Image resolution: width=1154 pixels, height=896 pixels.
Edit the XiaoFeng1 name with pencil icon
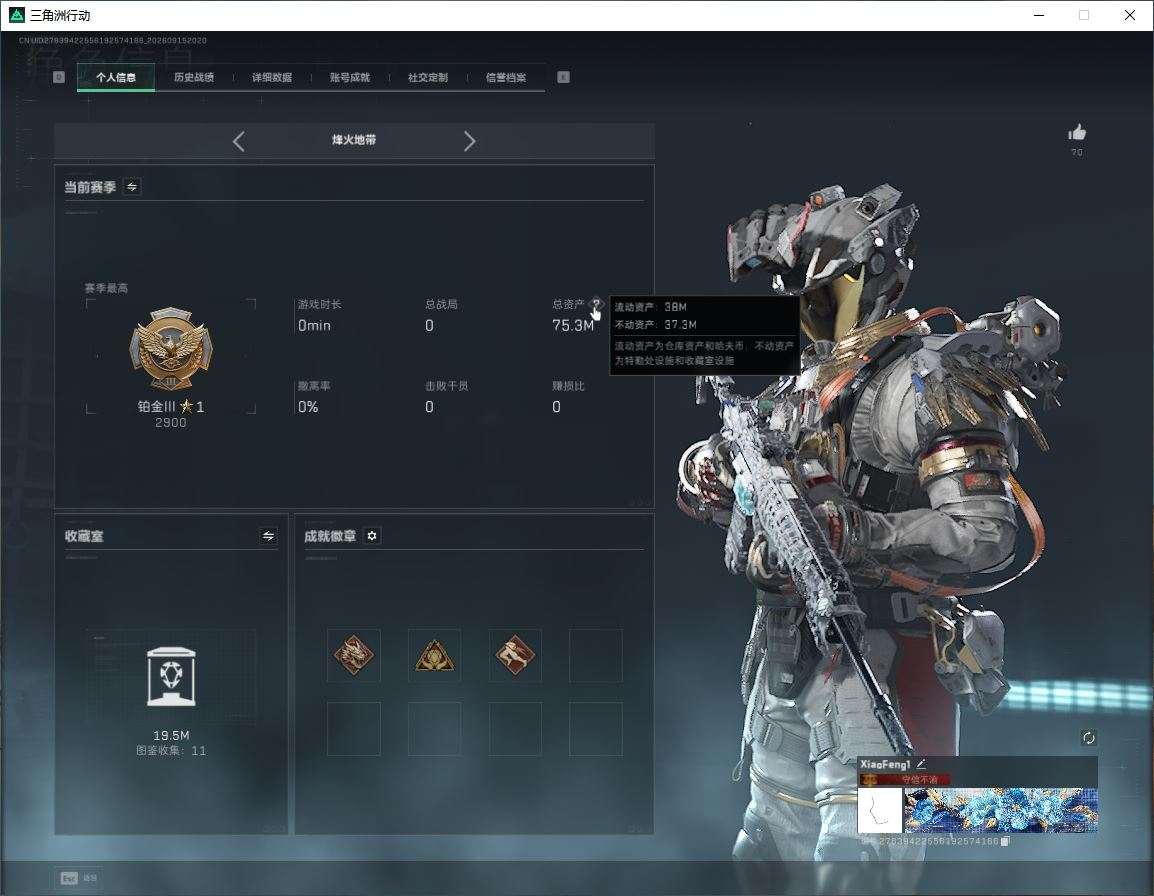pyautogui.click(x=921, y=764)
